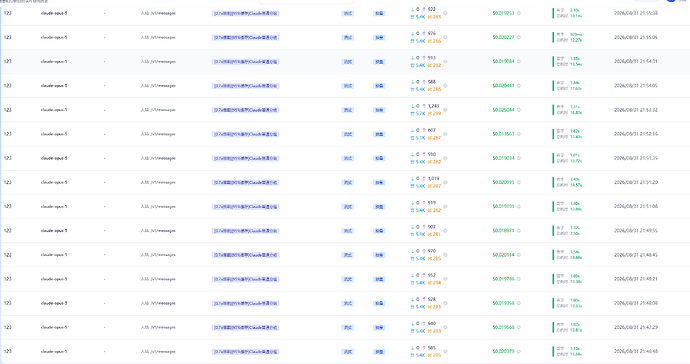Open the info icon beside cost $0.020441

(519, 86)
